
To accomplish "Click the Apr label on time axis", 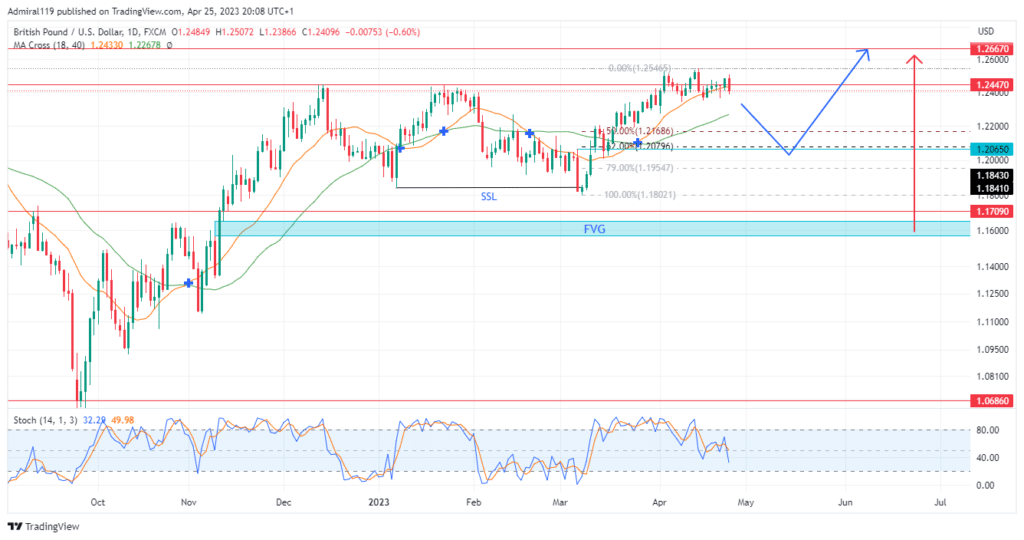I will [x=660, y=502].
